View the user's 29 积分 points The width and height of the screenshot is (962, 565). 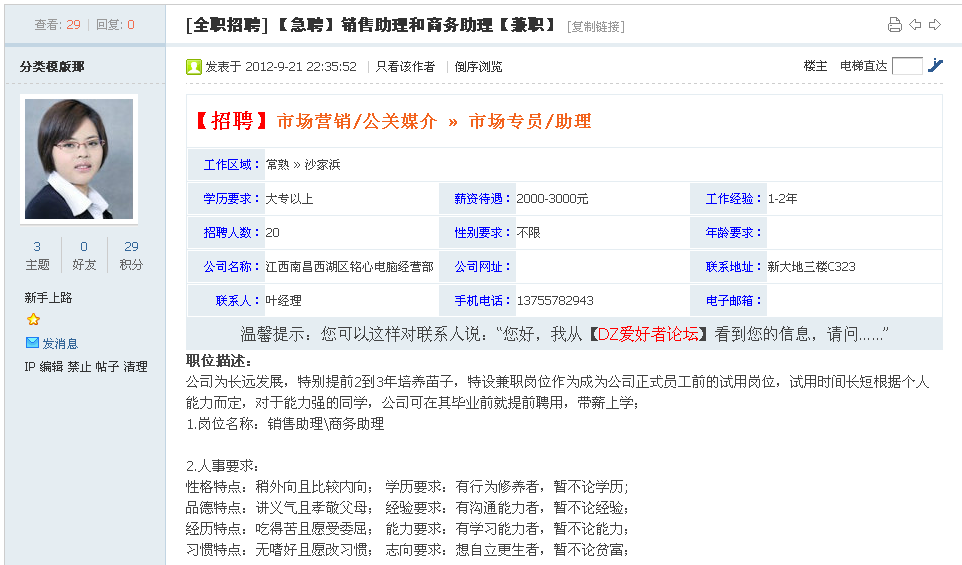(131, 255)
